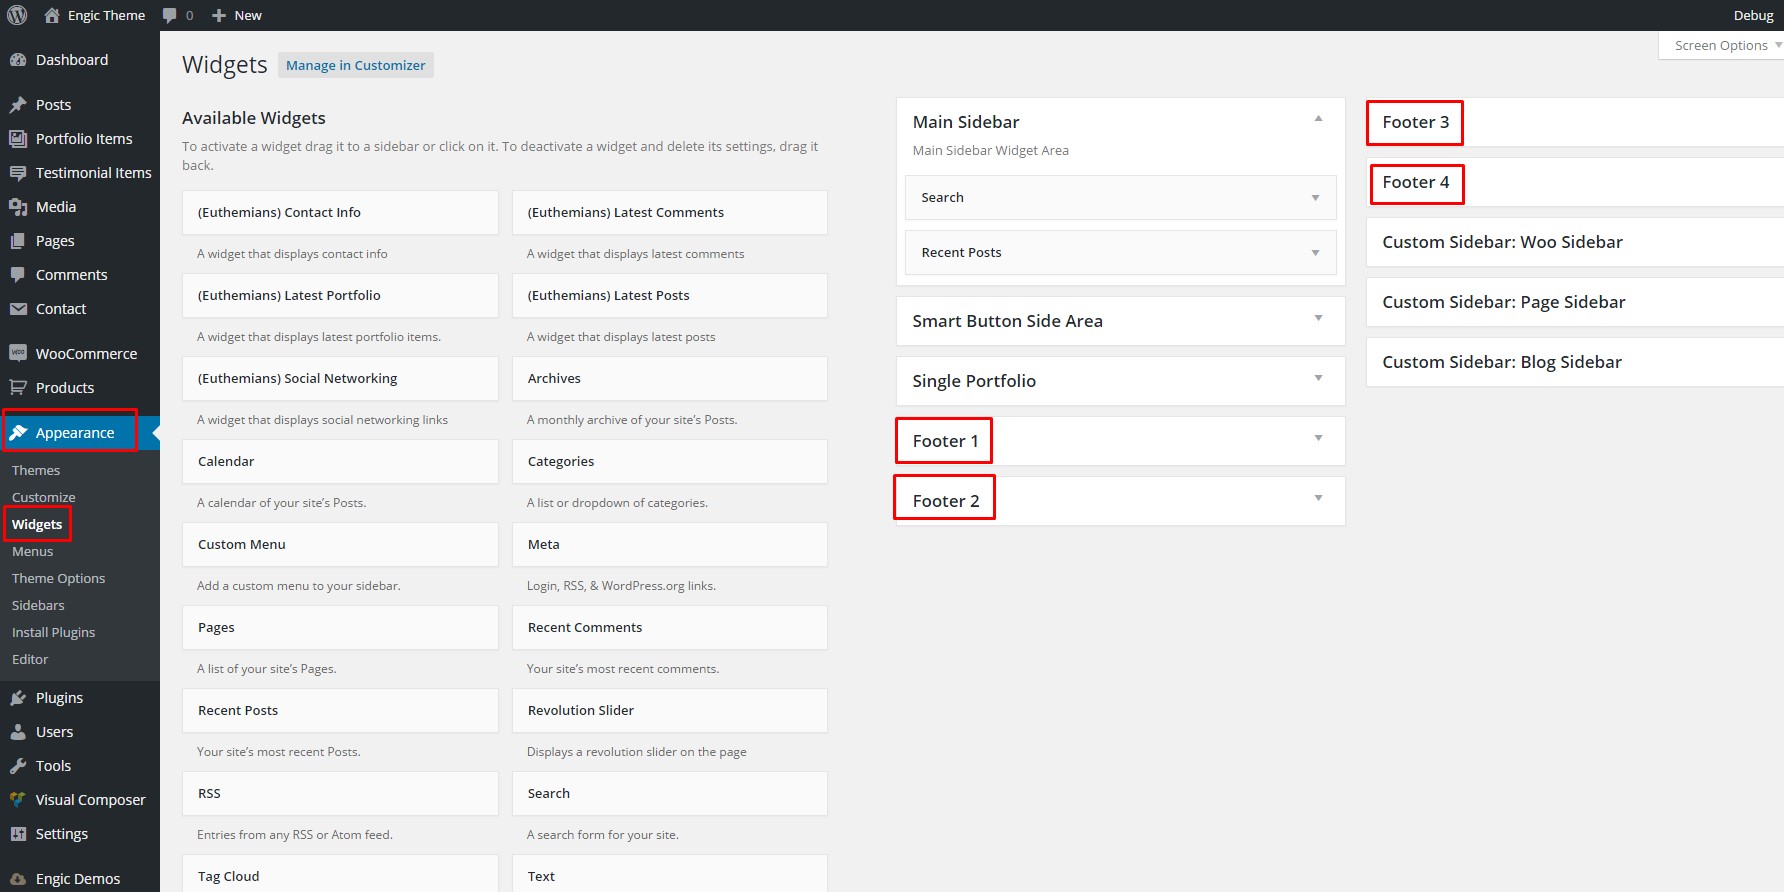Image resolution: width=1784 pixels, height=892 pixels.
Task: Open Custom Sidebar: Blog Sidebar area
Action: tap(1575, 362)
